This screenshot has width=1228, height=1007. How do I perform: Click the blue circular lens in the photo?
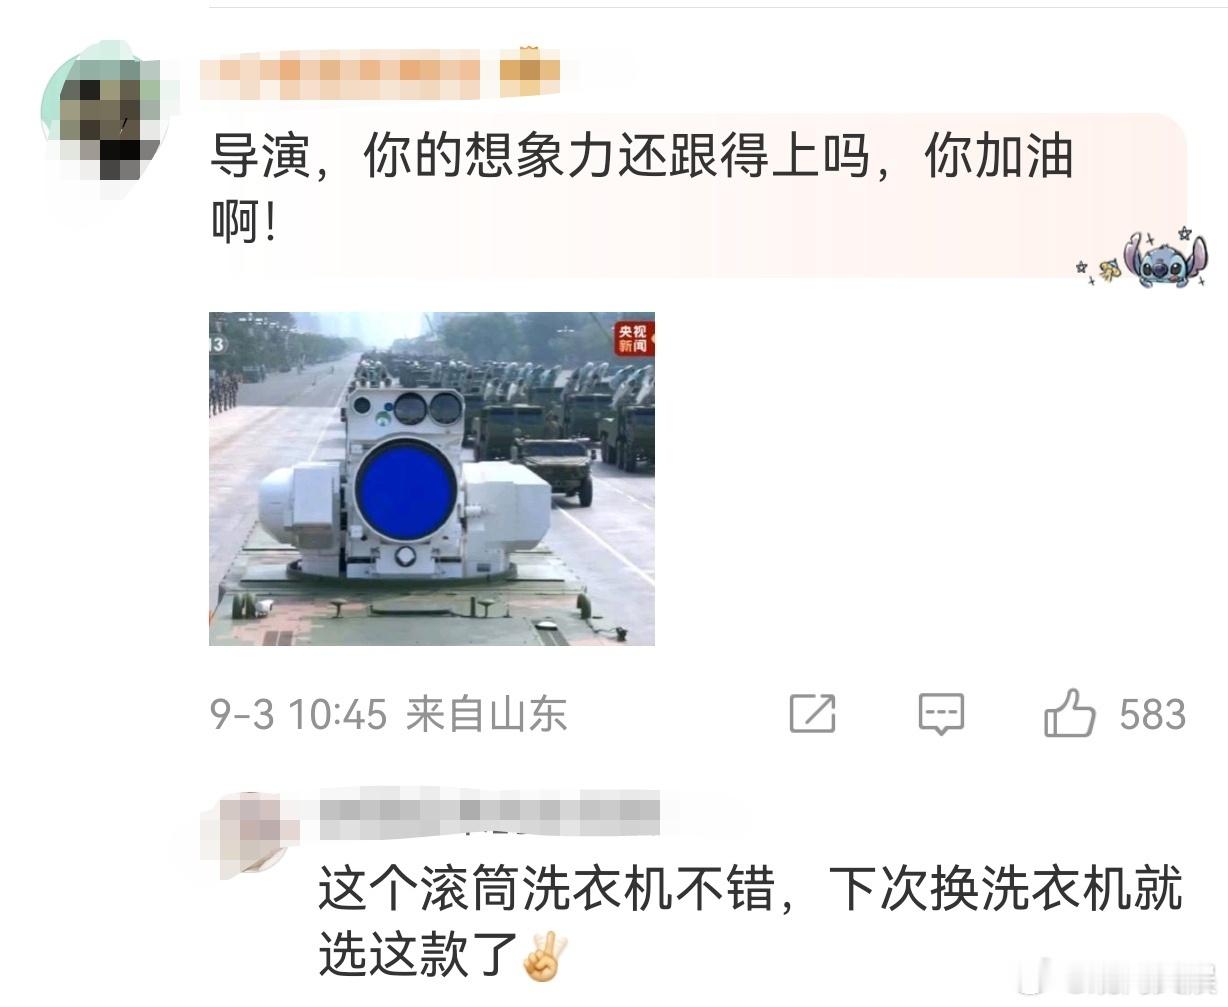[405, 491]
